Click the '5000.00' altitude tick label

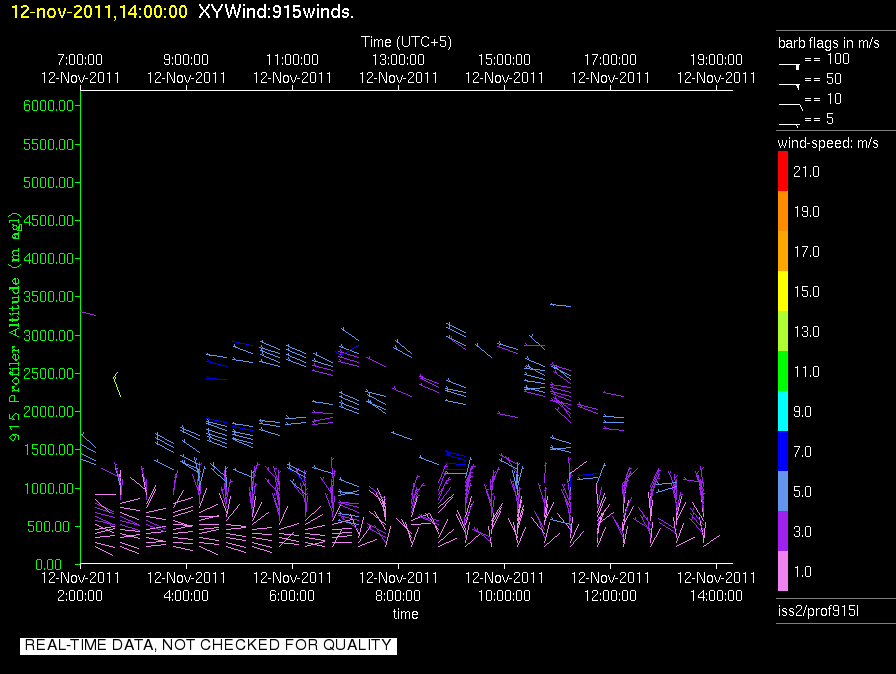tap(49, 183)
